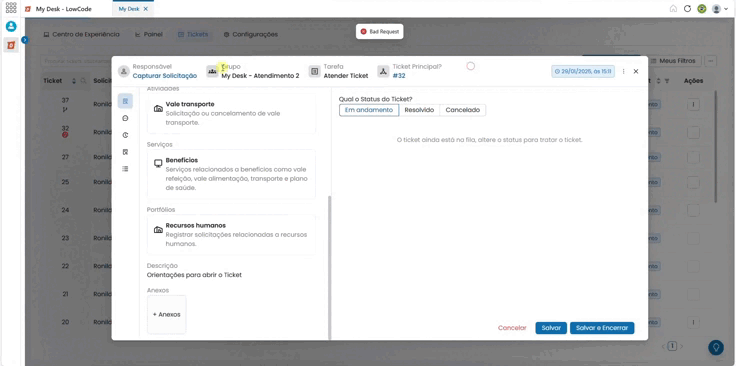Image resolution: width=736 pixels, height=366 pixels.
Task: Click the + Anexos attachment box
Action: click(167, 314)
